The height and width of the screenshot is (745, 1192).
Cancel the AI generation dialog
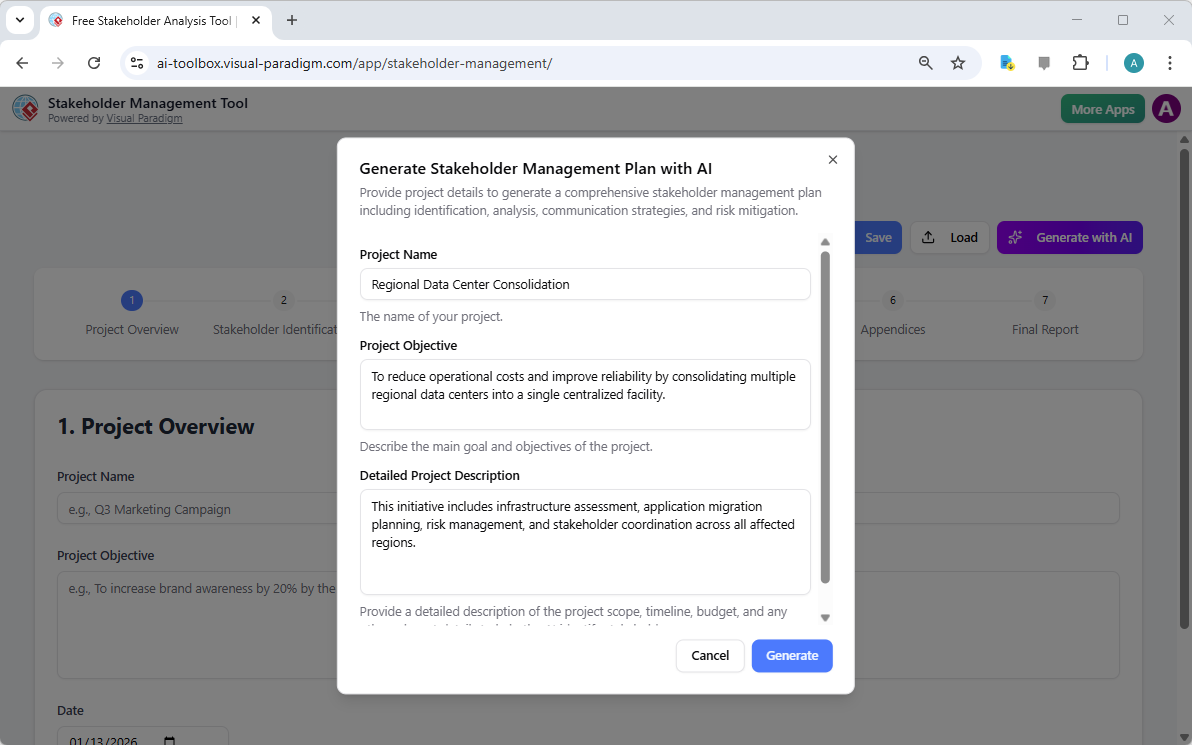pos(710,655)
